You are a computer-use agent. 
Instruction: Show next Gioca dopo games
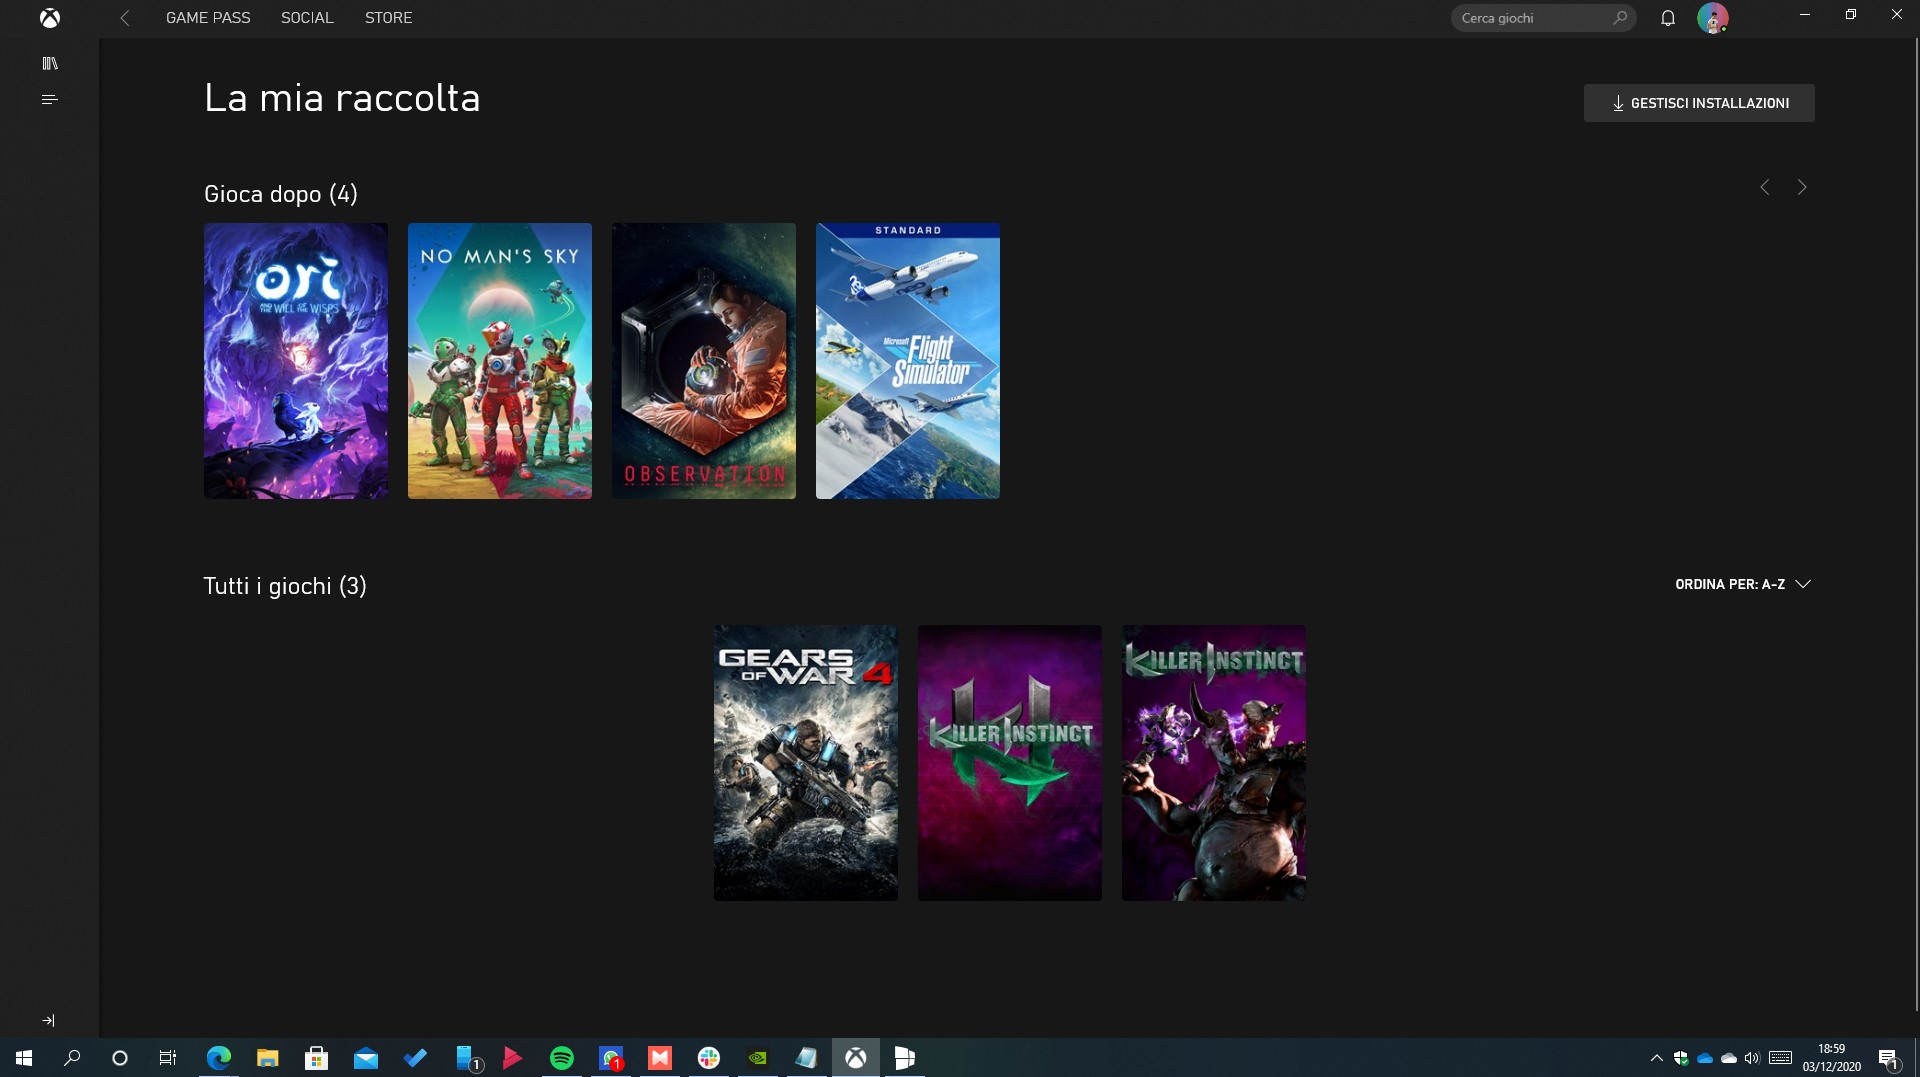1802,187
